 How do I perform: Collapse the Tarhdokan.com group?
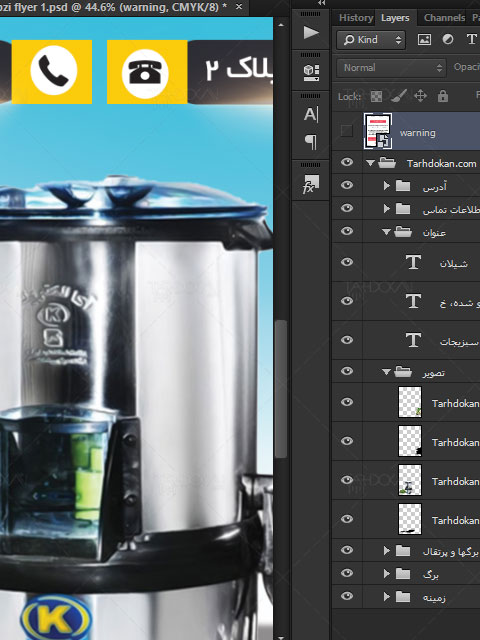pos(370,163)
